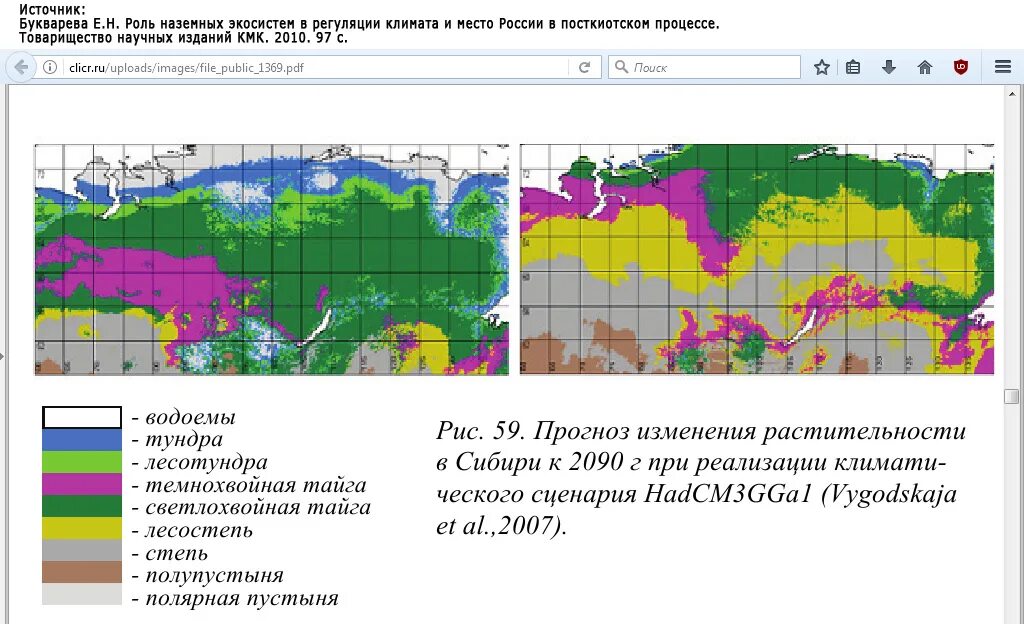Click the gray степь swatch
The width and height of the screenshot is (1024, 624).
pos(82,550)
